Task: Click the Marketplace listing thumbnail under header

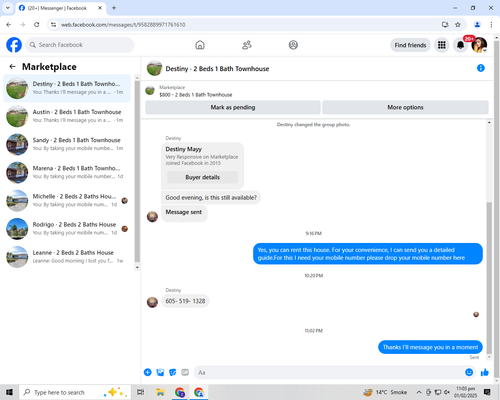Action: coord(150,91)
